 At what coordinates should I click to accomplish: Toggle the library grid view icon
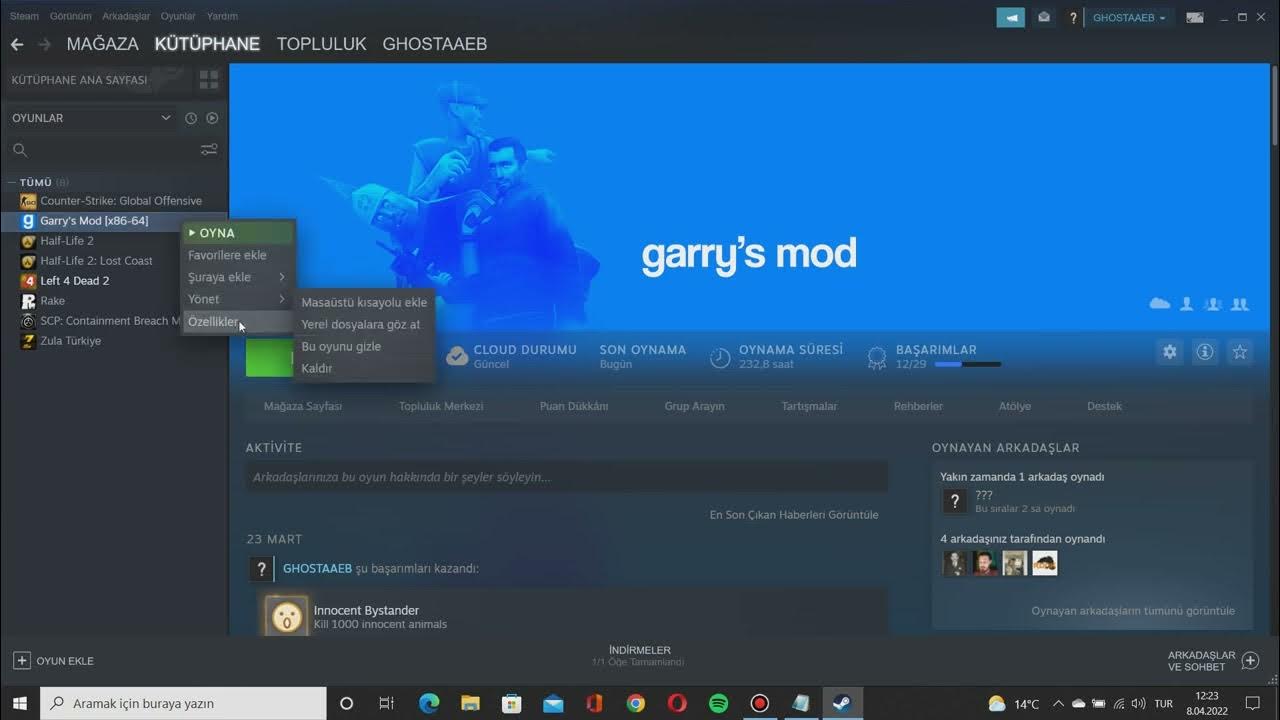(x=209, y=80)
